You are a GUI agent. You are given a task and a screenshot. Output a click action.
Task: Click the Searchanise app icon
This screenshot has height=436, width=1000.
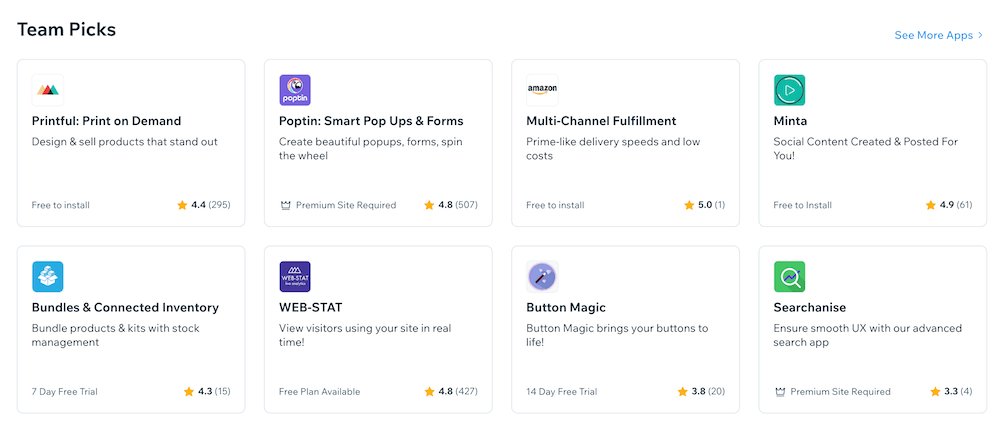click(x=789, y=277)
